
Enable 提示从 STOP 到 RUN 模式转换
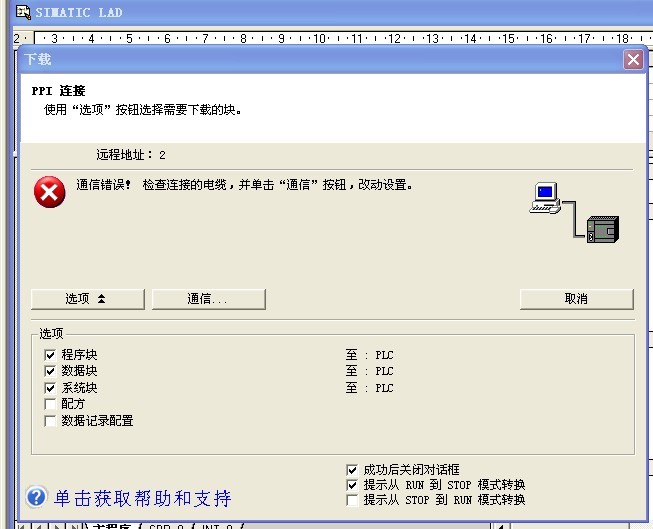coord(351,500)
